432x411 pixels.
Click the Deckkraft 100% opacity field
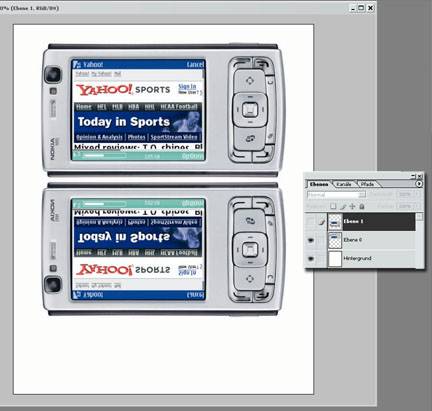pos(405,194)
